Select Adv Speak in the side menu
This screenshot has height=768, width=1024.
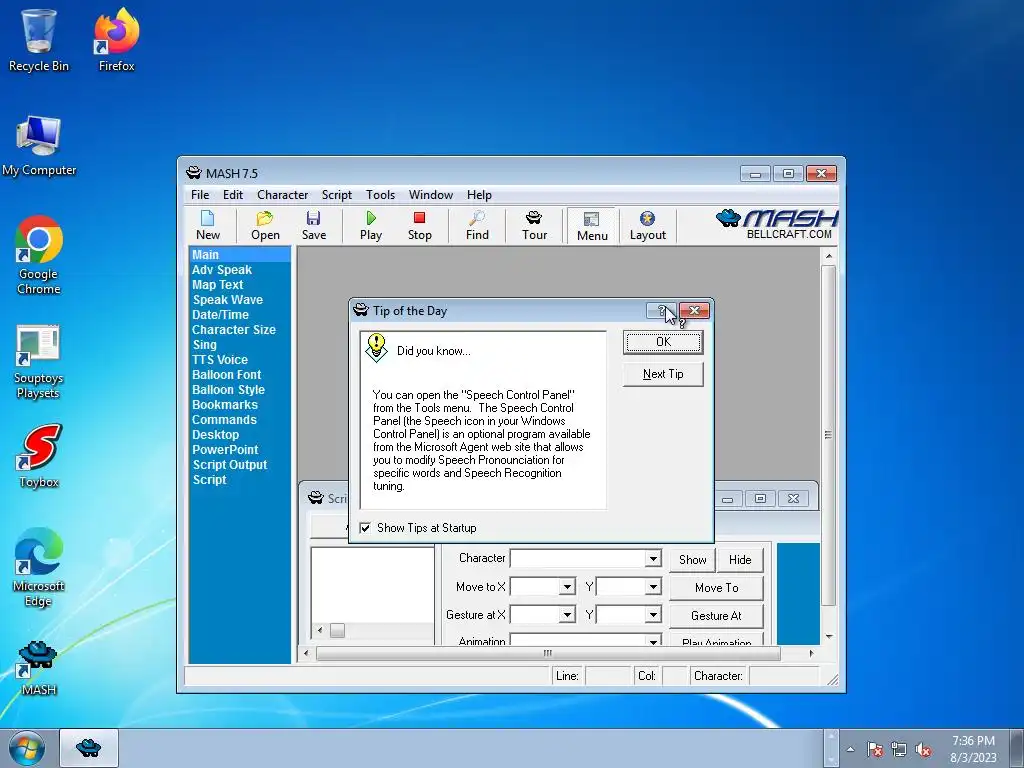click(x=221, y=270)
